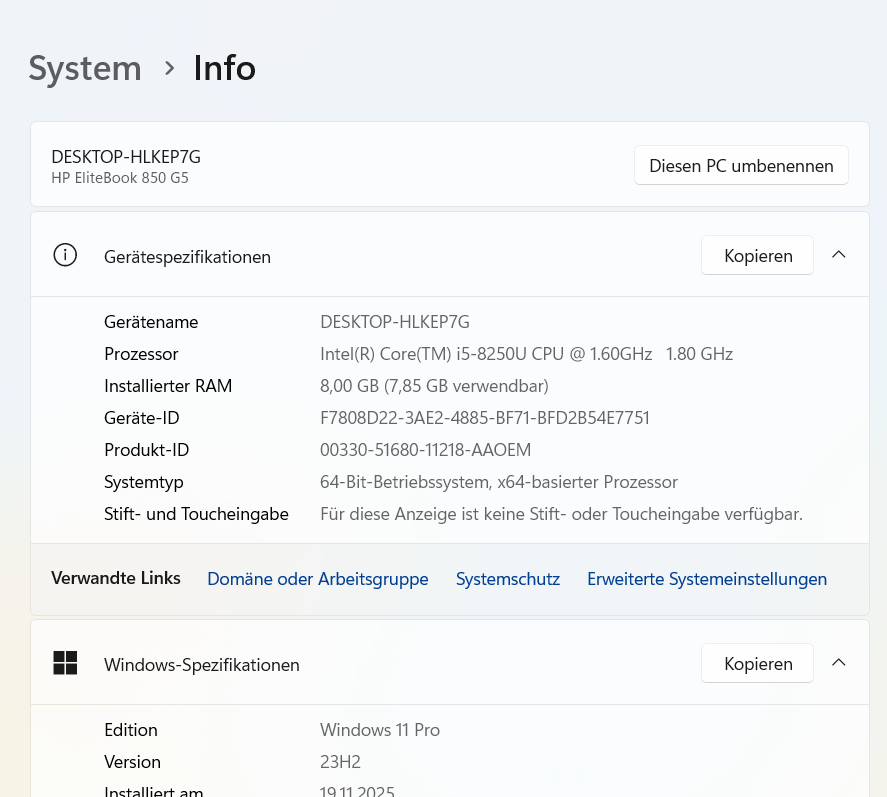Select the Windows-Spezifikationen header text
887x797 pixels.
click(202, 665)
